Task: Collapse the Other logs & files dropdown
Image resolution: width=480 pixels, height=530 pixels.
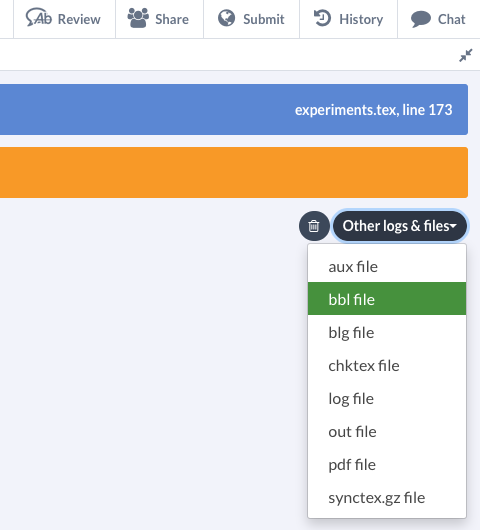Action: 400,226
